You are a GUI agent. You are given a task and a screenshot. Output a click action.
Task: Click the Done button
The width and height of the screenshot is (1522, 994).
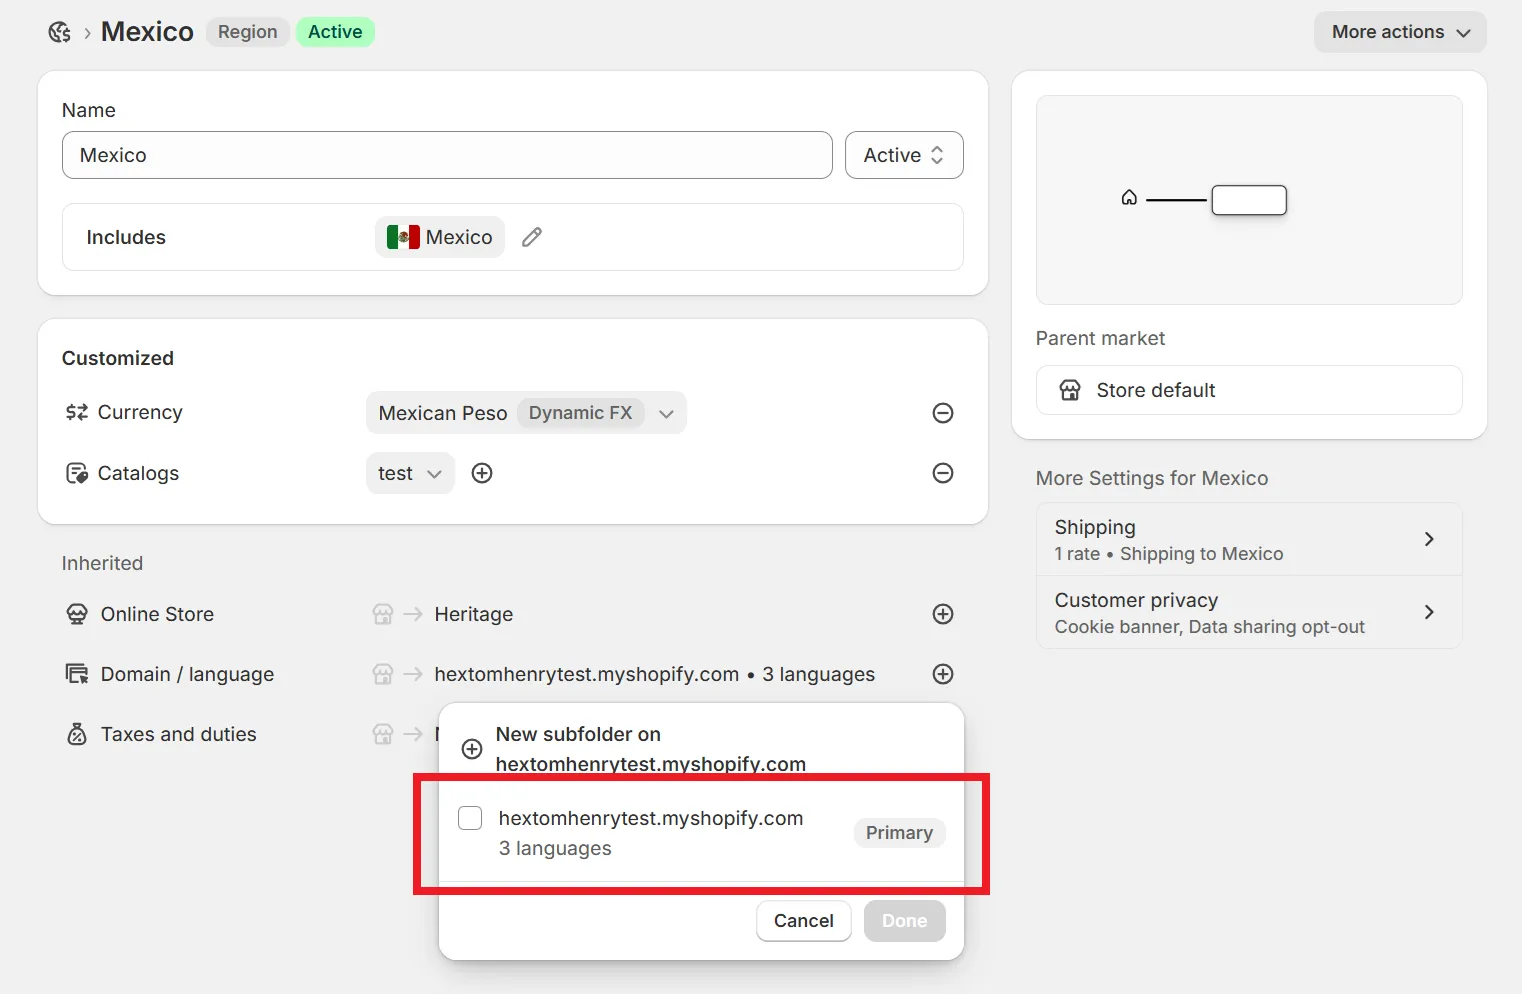coord(905,921)
